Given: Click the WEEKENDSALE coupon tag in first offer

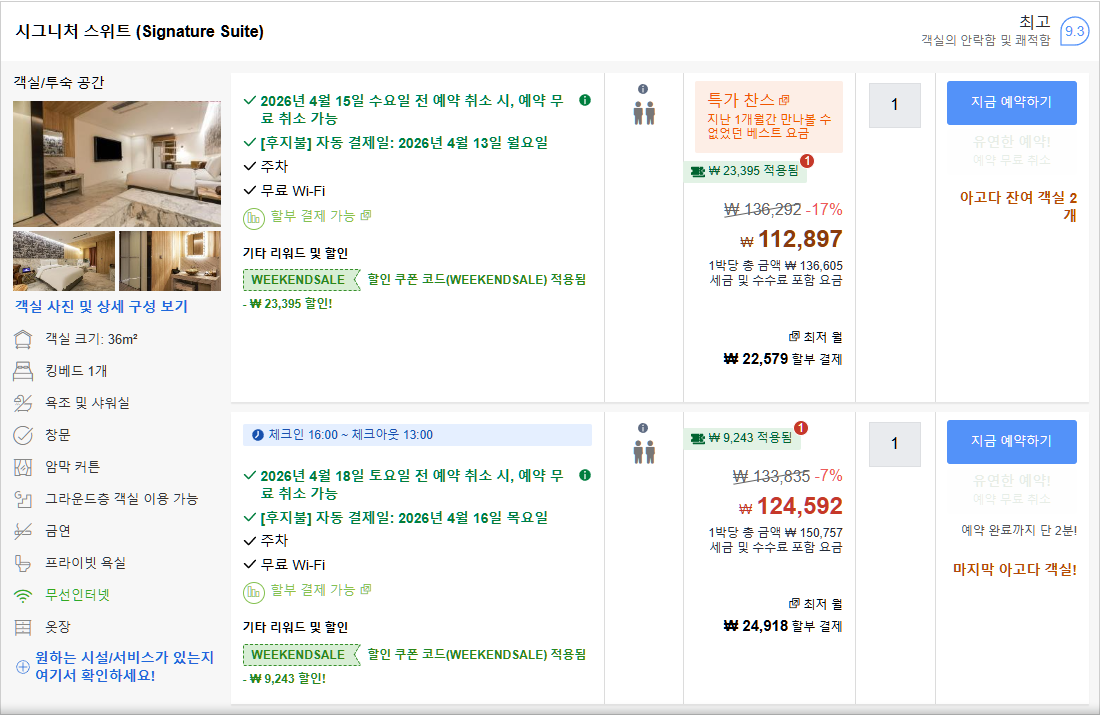Looking at the screenshot, I should 301,280.
